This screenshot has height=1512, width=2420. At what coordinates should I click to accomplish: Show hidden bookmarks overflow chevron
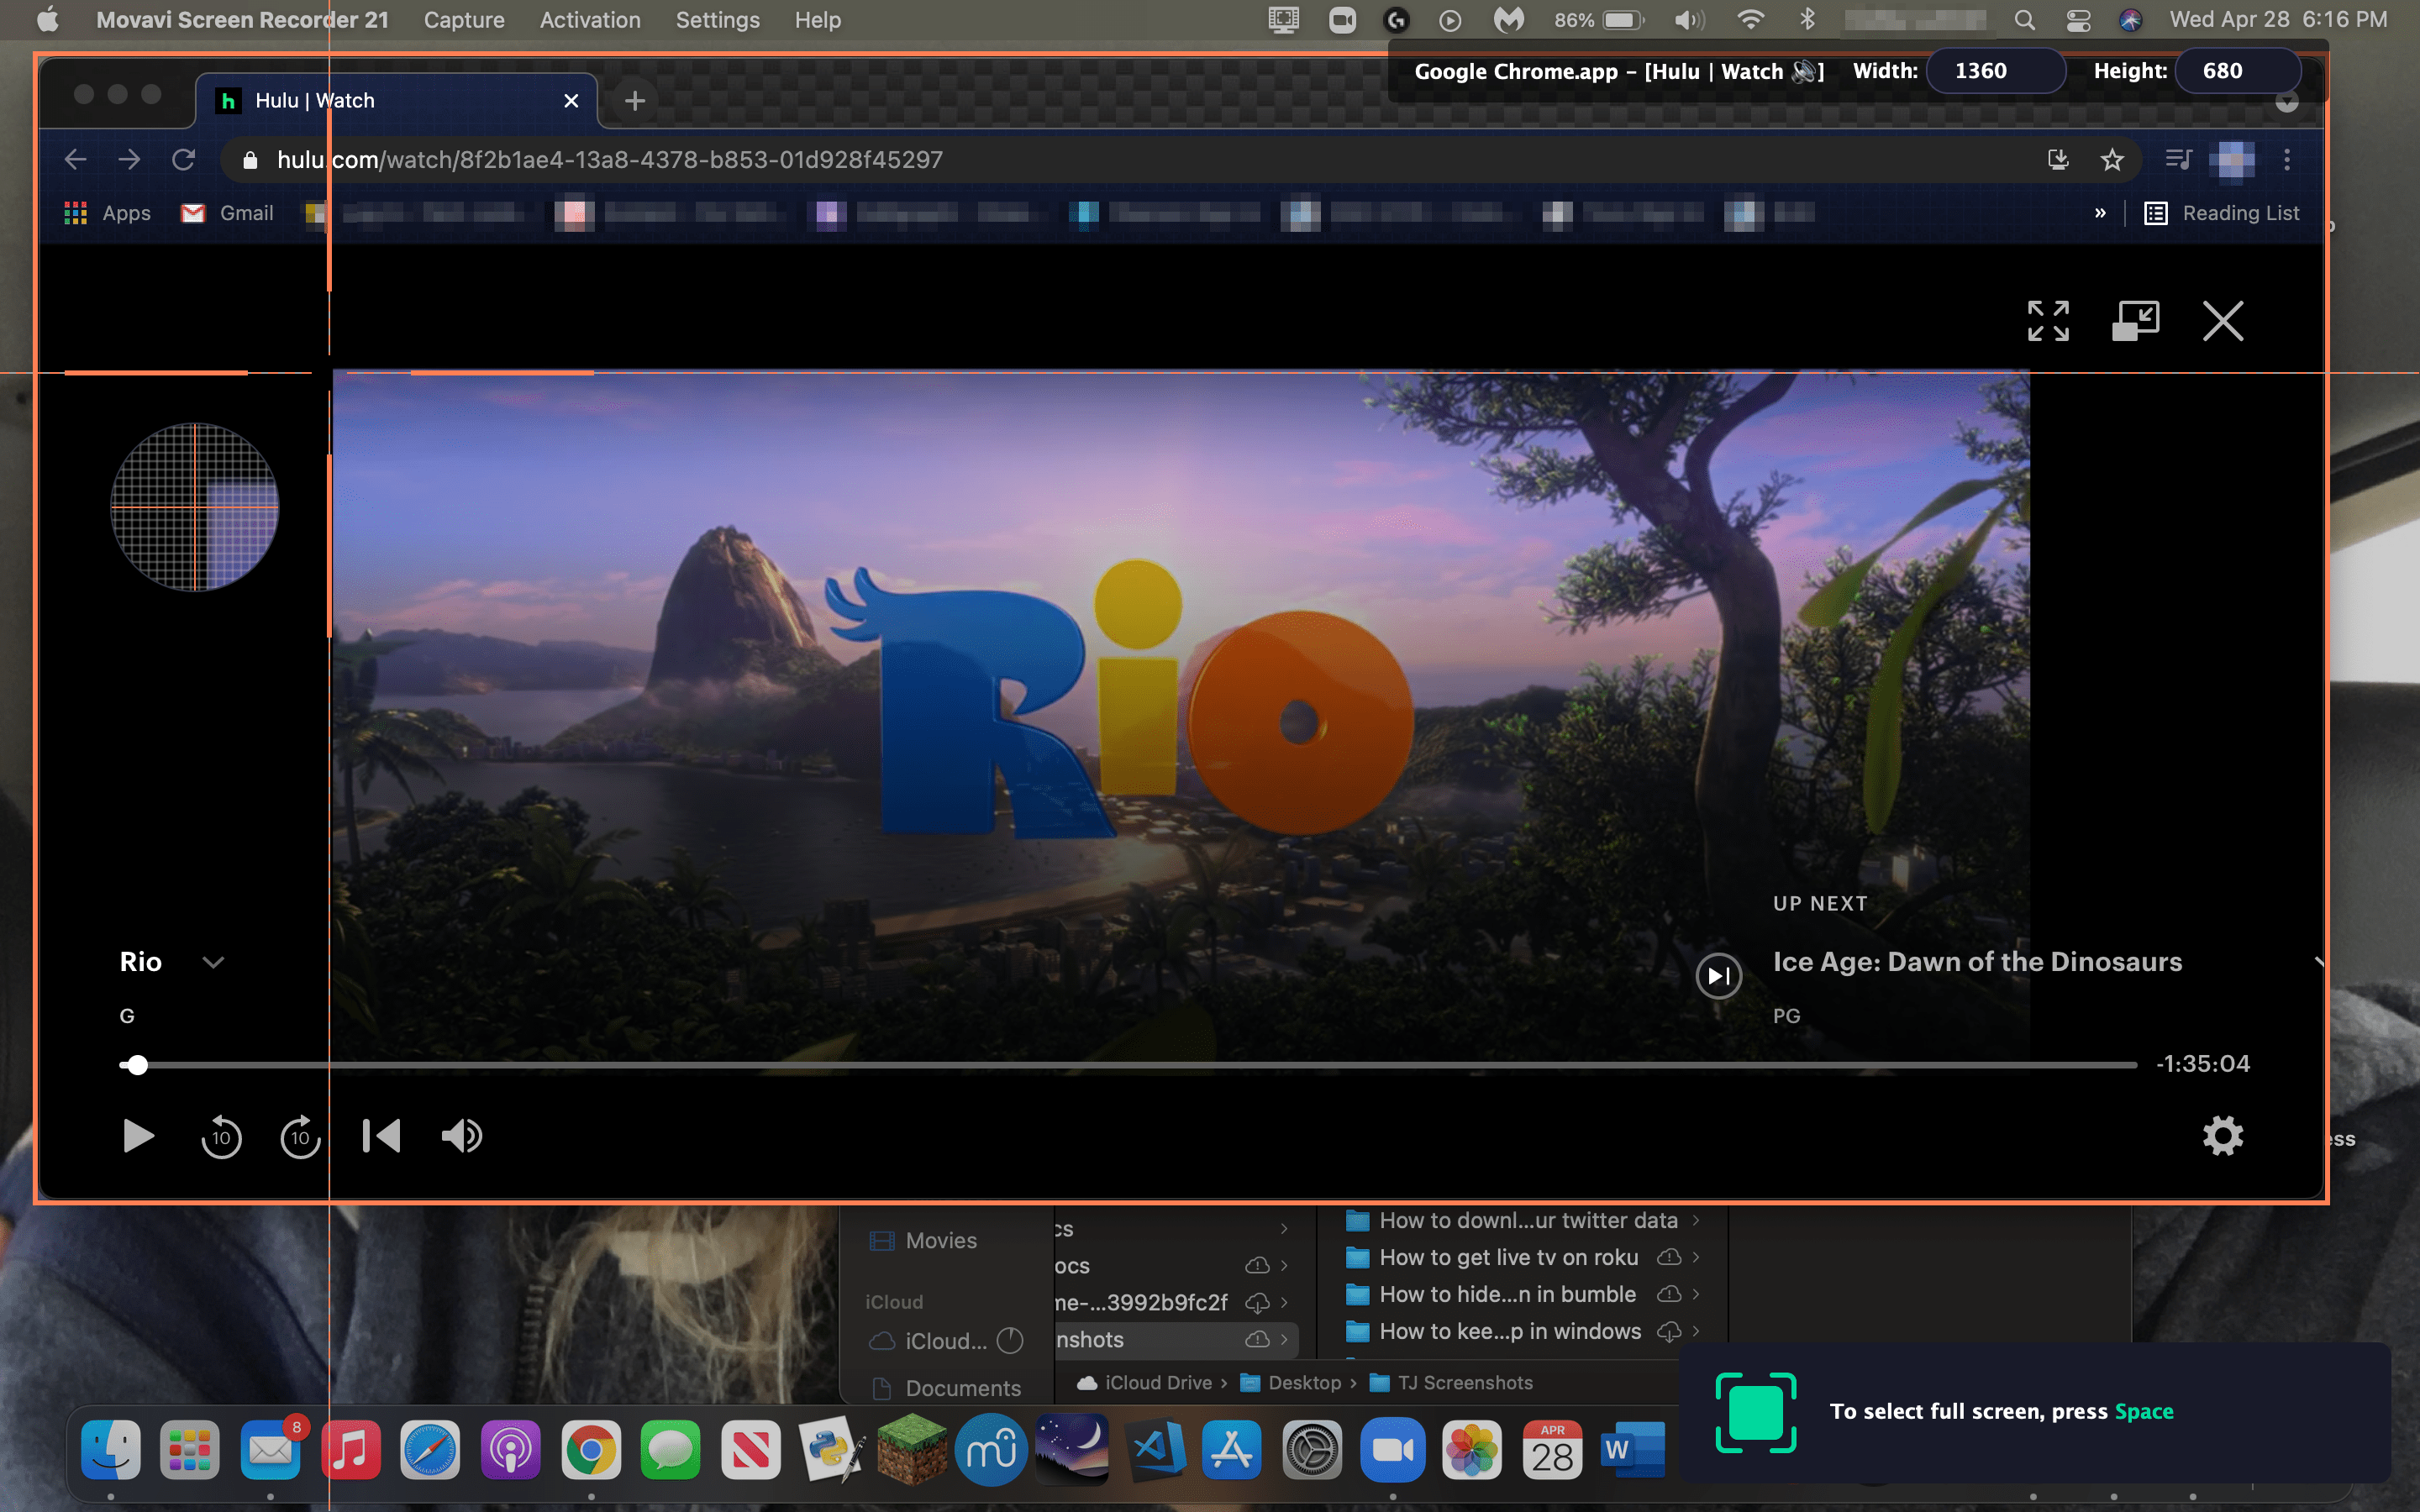pos(2100,213)
